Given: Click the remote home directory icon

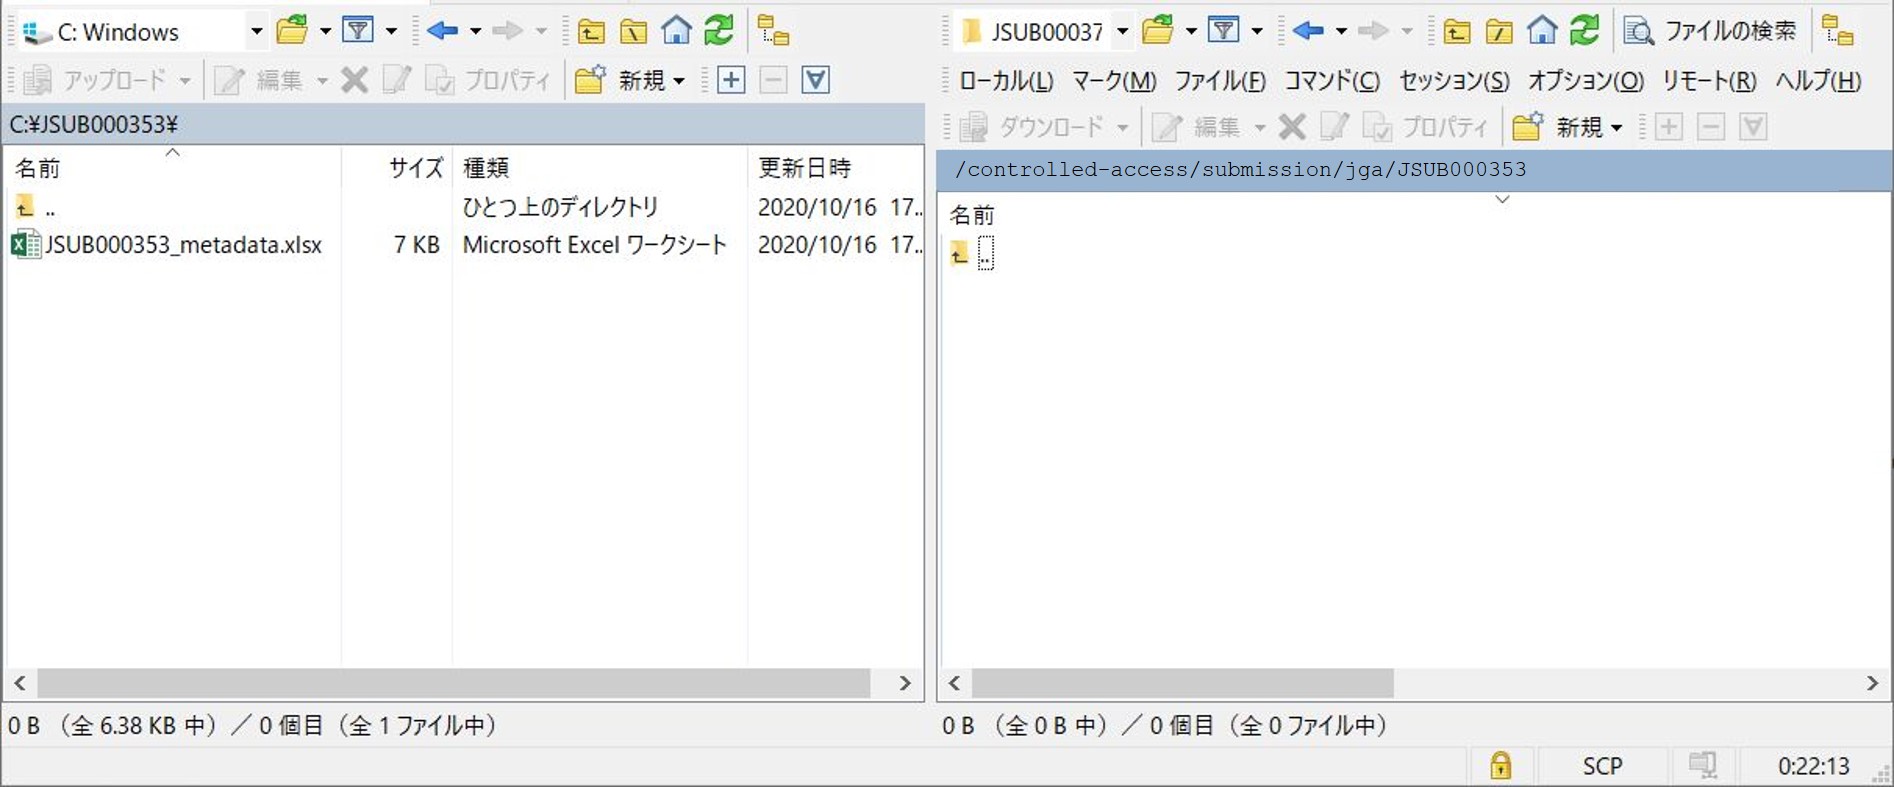Looking at the screenshot, I should coord(1541,31).
